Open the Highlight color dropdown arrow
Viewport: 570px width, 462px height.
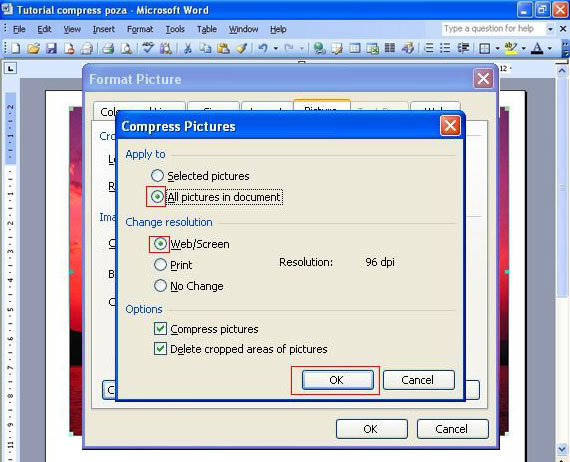pyautogui.click(x=523, y=48)
